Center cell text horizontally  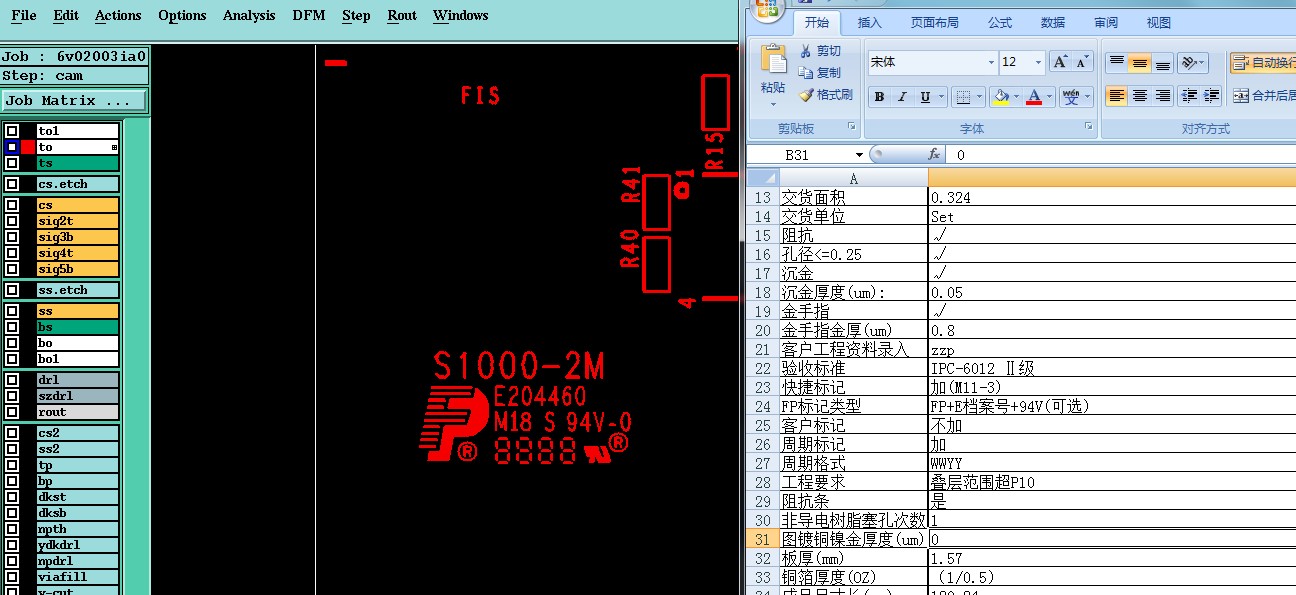(x=1140, y=96)
